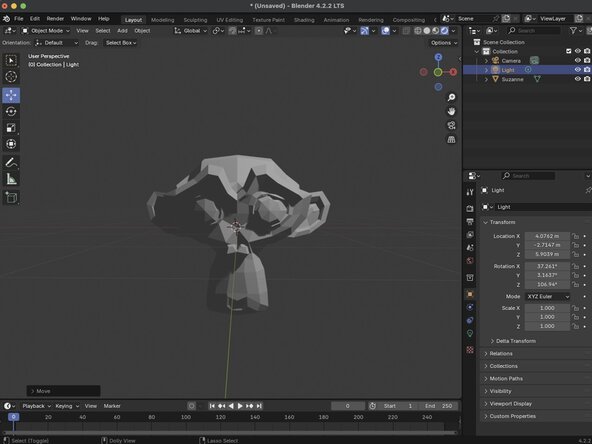Viewport: 592px width, 444px height.
Task: Disable Camera in renders
Action: [x=587, y=60]
